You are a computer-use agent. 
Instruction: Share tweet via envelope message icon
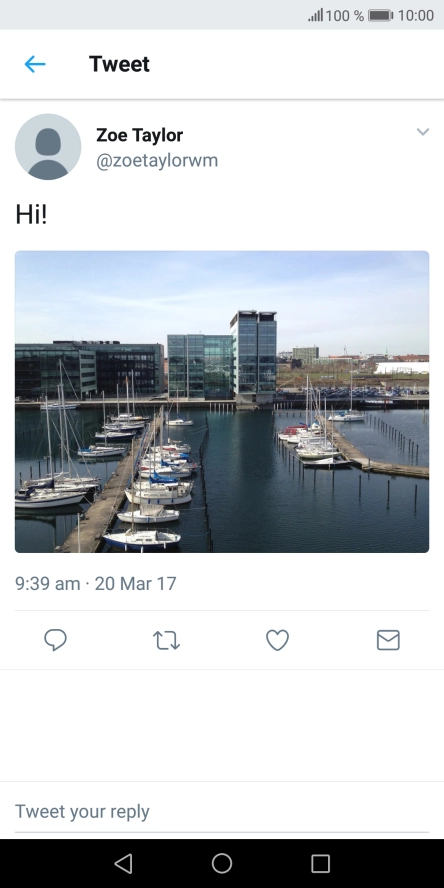(388, 640)
